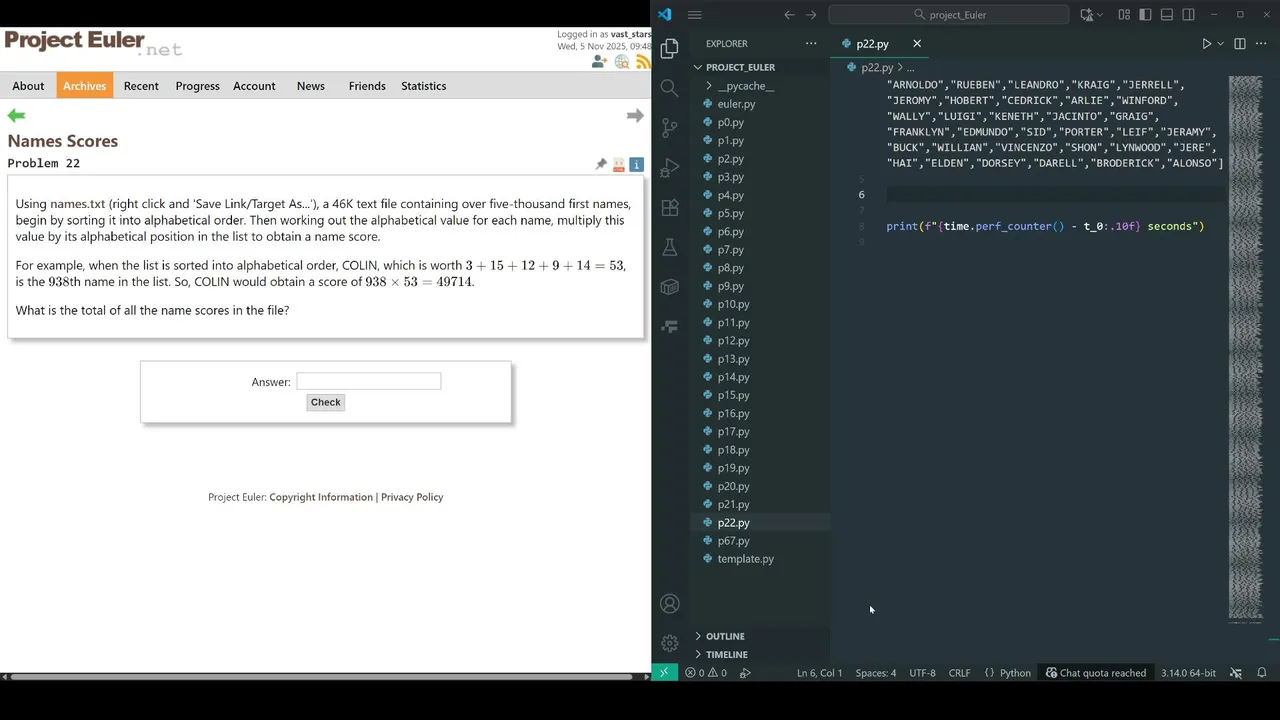Open template.py in the explorer
This screenshot has height=720, width=1280.
pyautogui.click(x=745, y=559)
